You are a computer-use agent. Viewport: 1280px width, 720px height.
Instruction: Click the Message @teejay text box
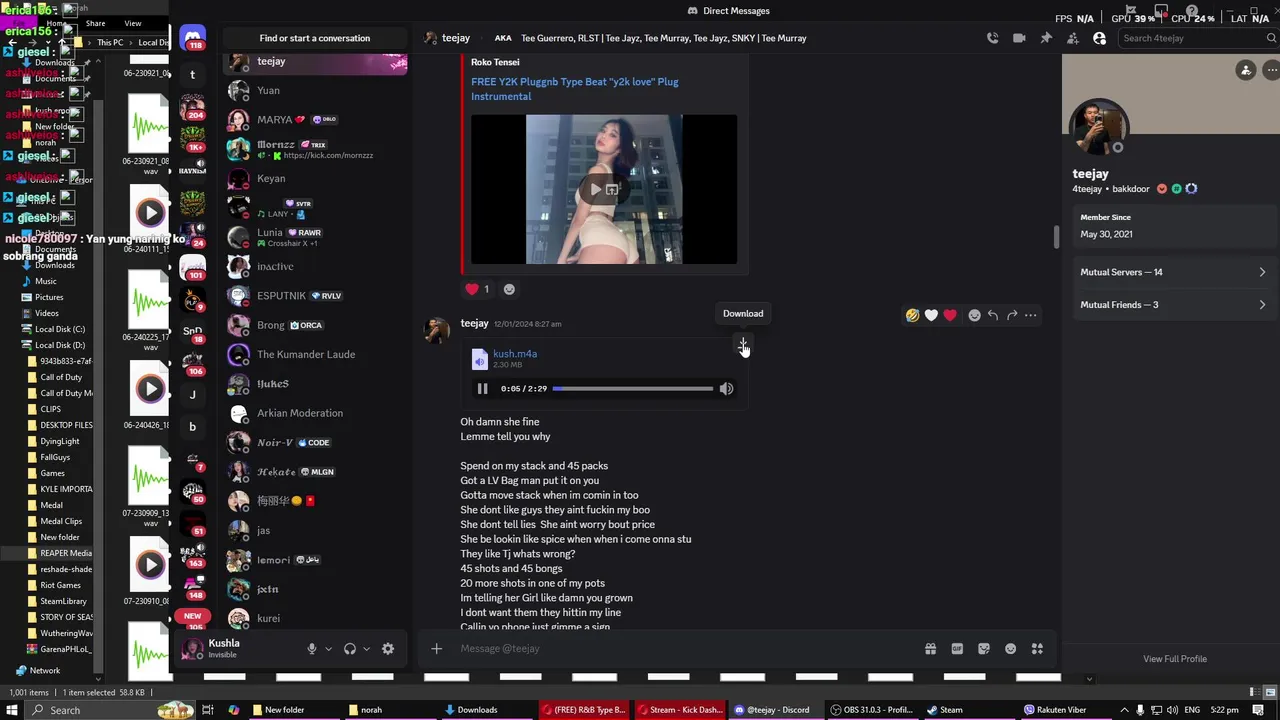[685, 649]
